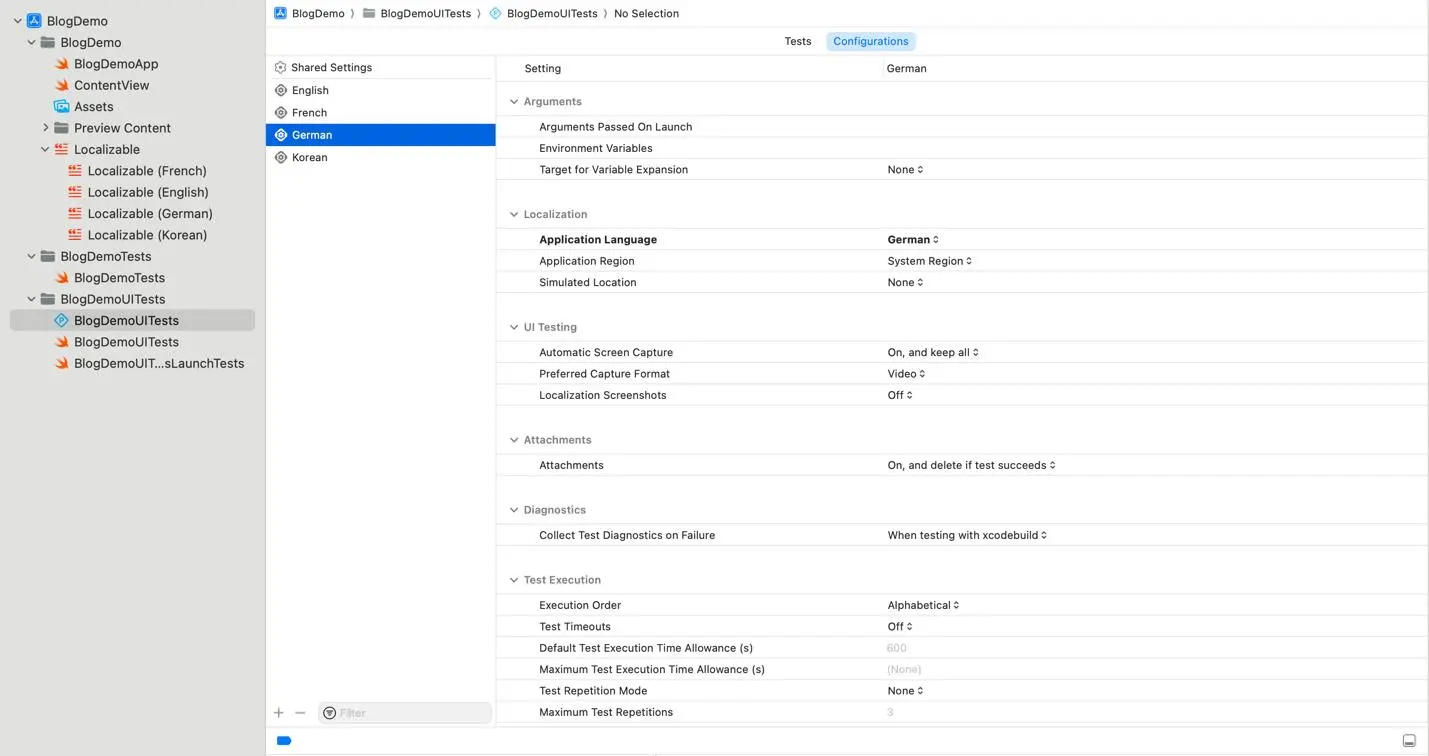Switch to the Tests tab

(798, 41)
